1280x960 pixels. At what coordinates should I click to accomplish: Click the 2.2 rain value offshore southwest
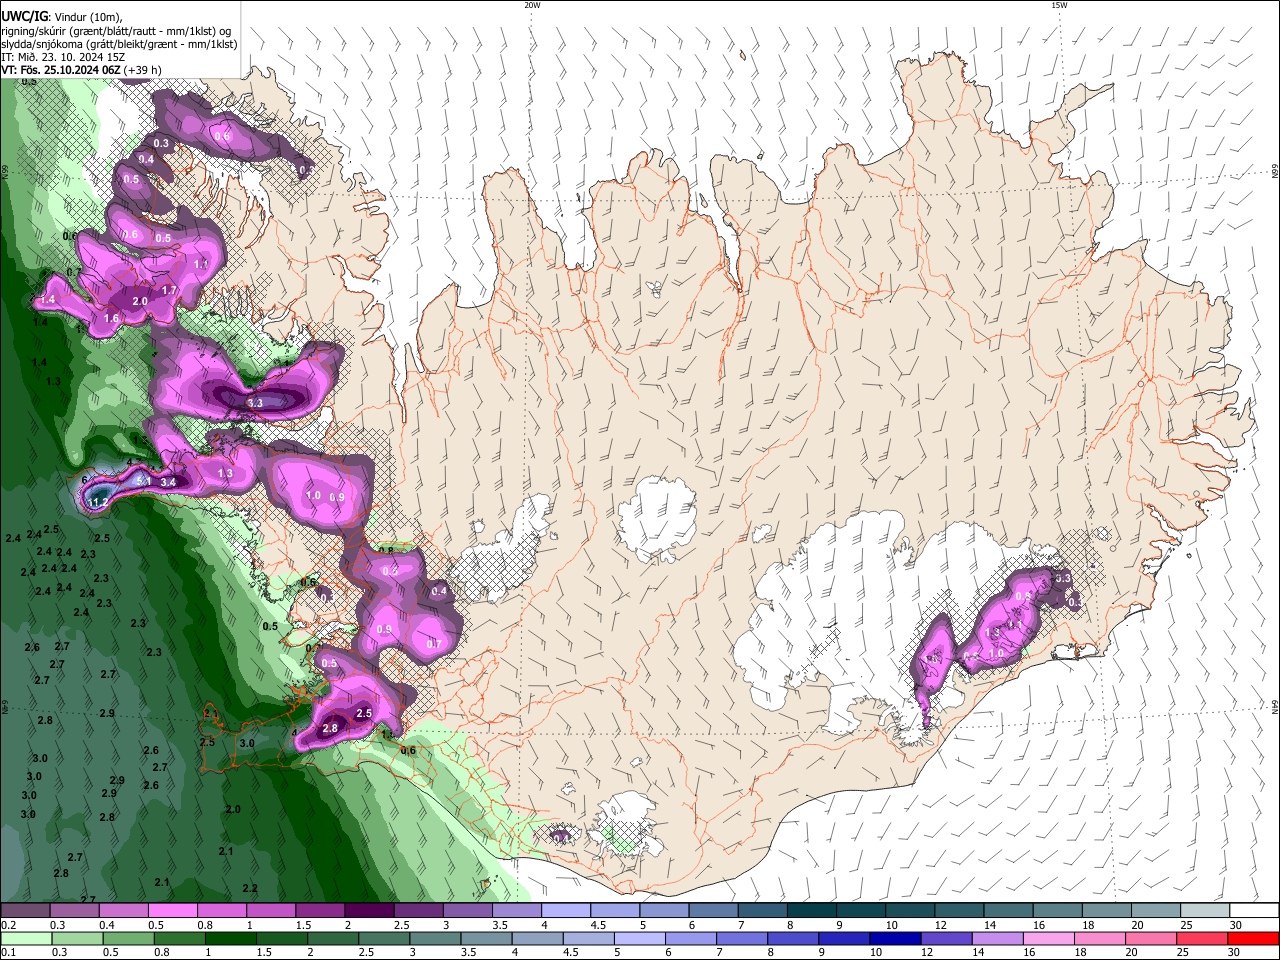click(x=250, y=888)
